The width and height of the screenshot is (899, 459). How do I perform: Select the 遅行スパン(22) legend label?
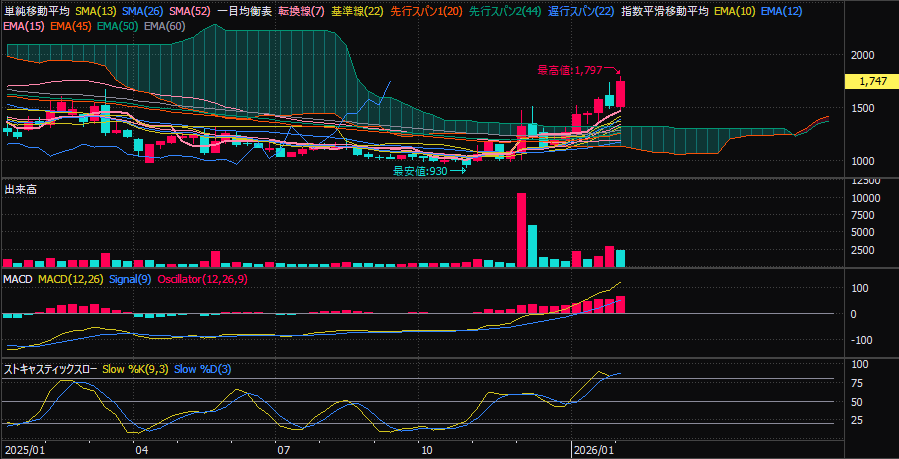pos(581,11)
